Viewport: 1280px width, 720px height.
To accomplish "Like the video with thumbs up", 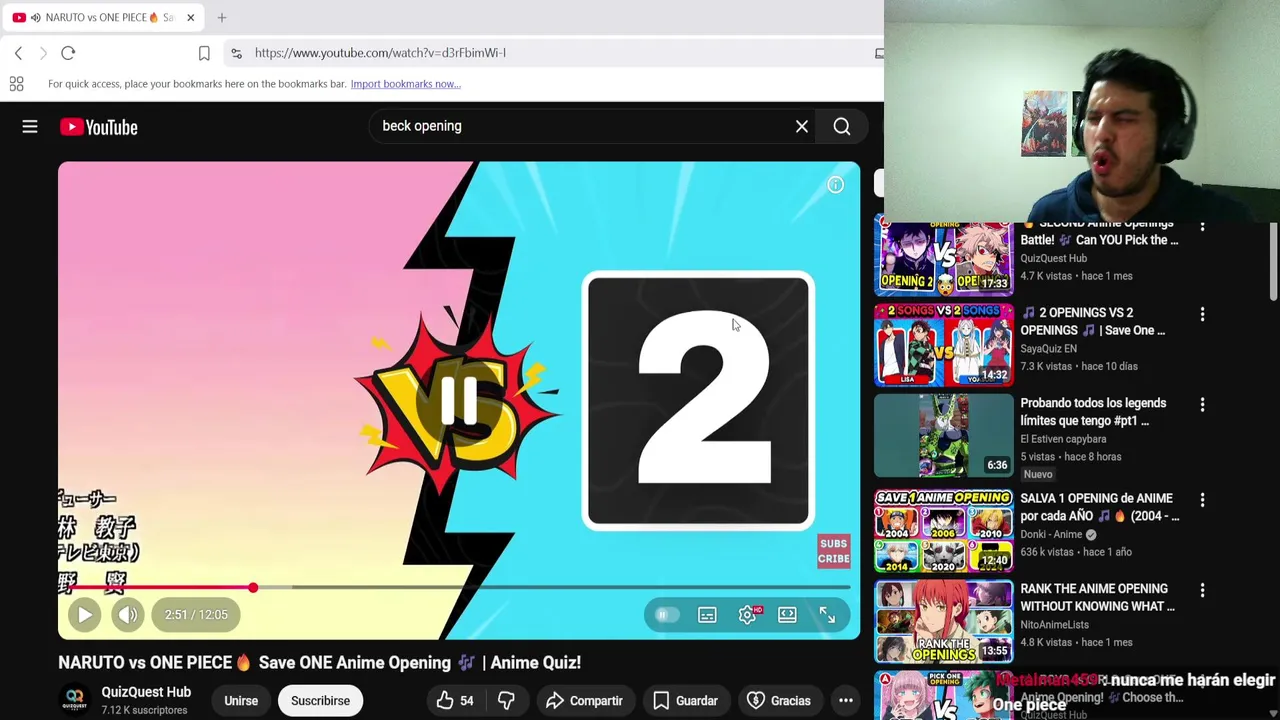I will [x=454, y=701].
